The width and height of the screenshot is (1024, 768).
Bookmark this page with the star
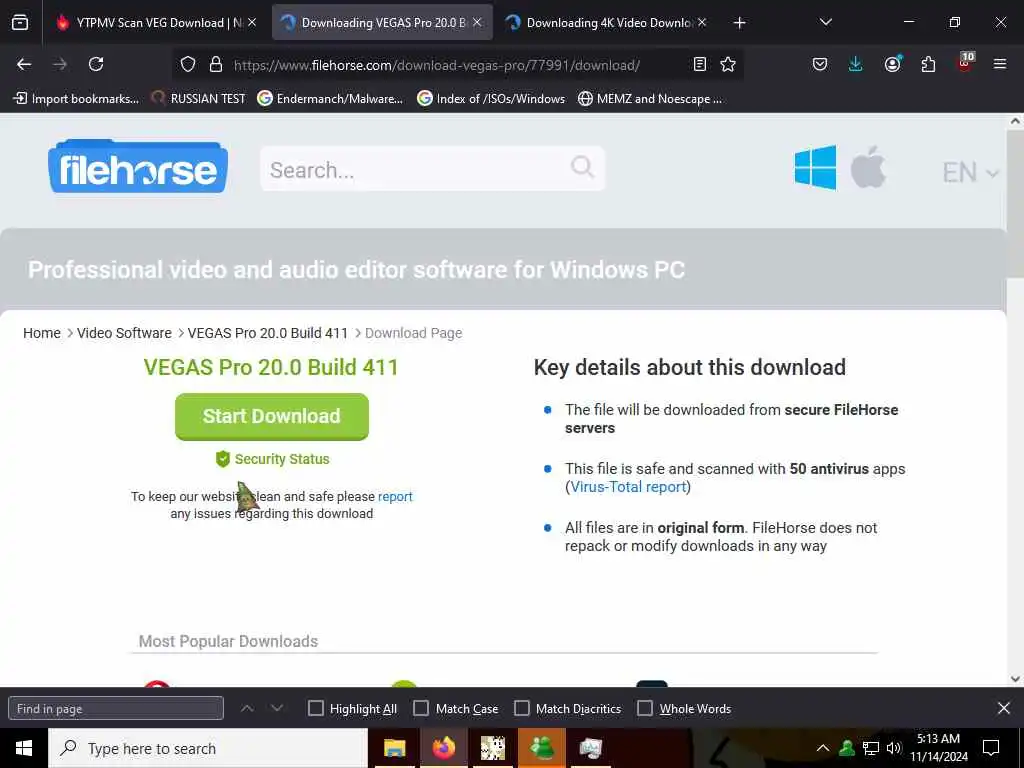[728, 64]
